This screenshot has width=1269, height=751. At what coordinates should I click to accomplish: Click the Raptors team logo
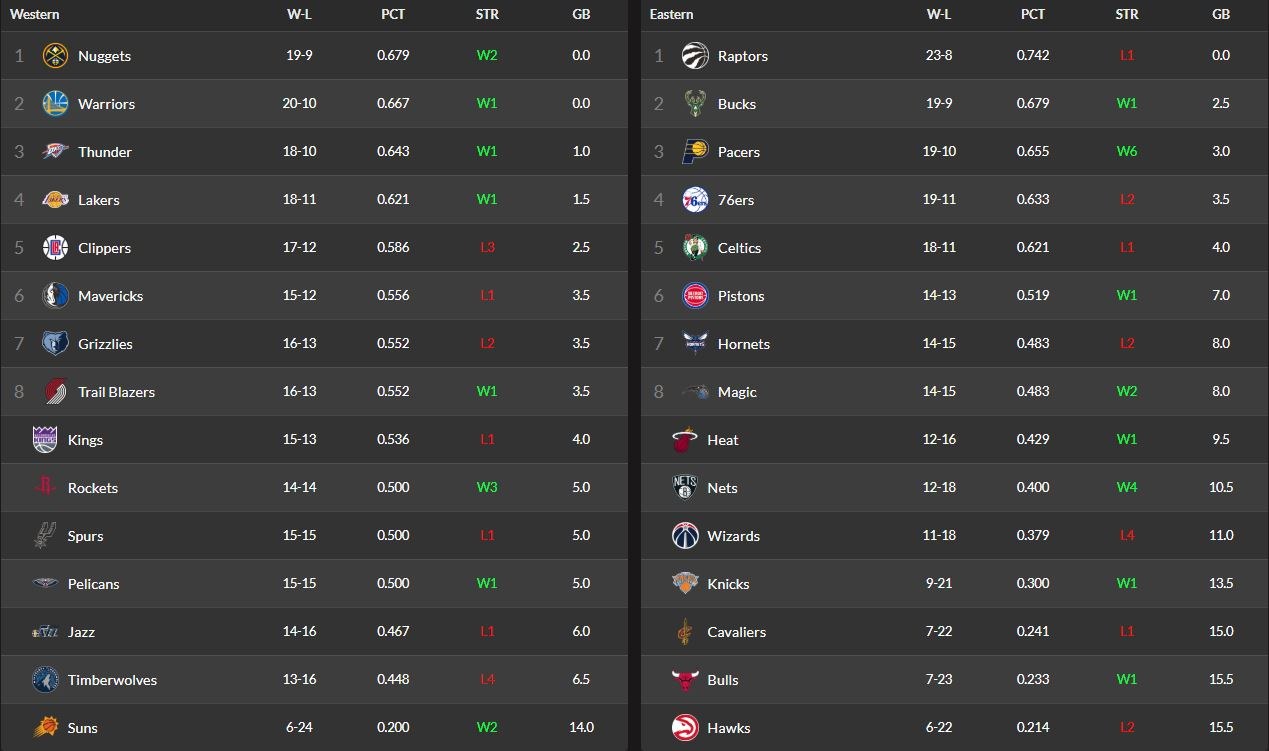pyautogui.click(x=695, y=56)
